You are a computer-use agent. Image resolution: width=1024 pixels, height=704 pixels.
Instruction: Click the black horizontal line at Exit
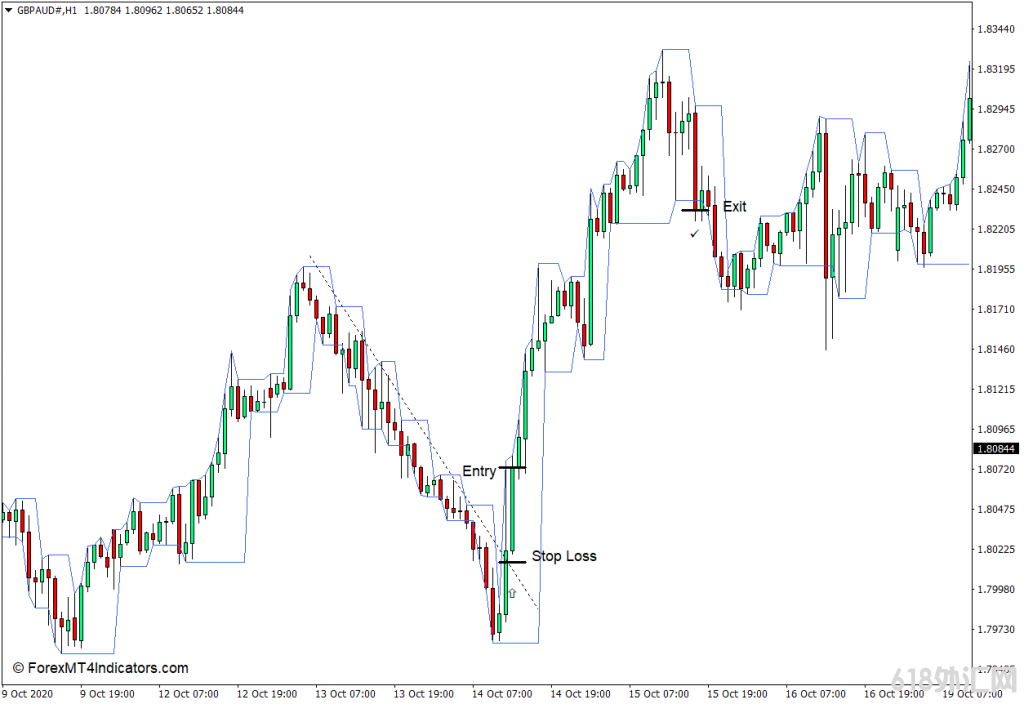click(694, 210)
